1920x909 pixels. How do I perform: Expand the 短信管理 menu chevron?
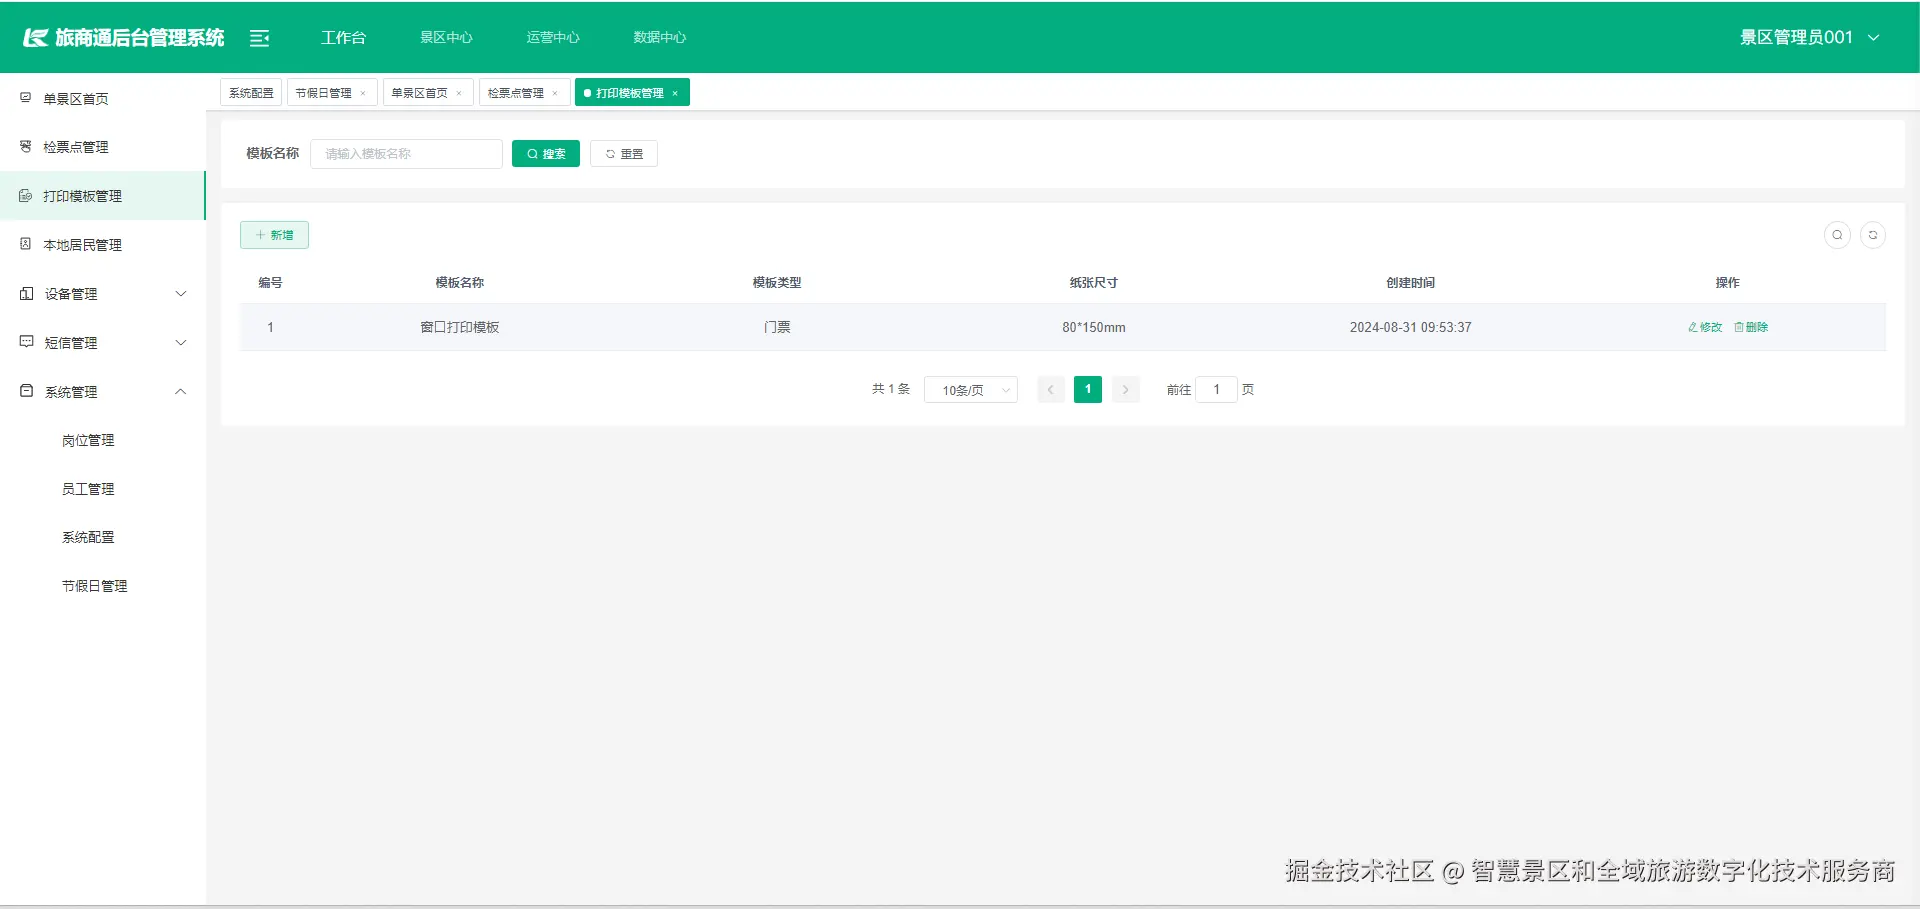coord(181,342)
